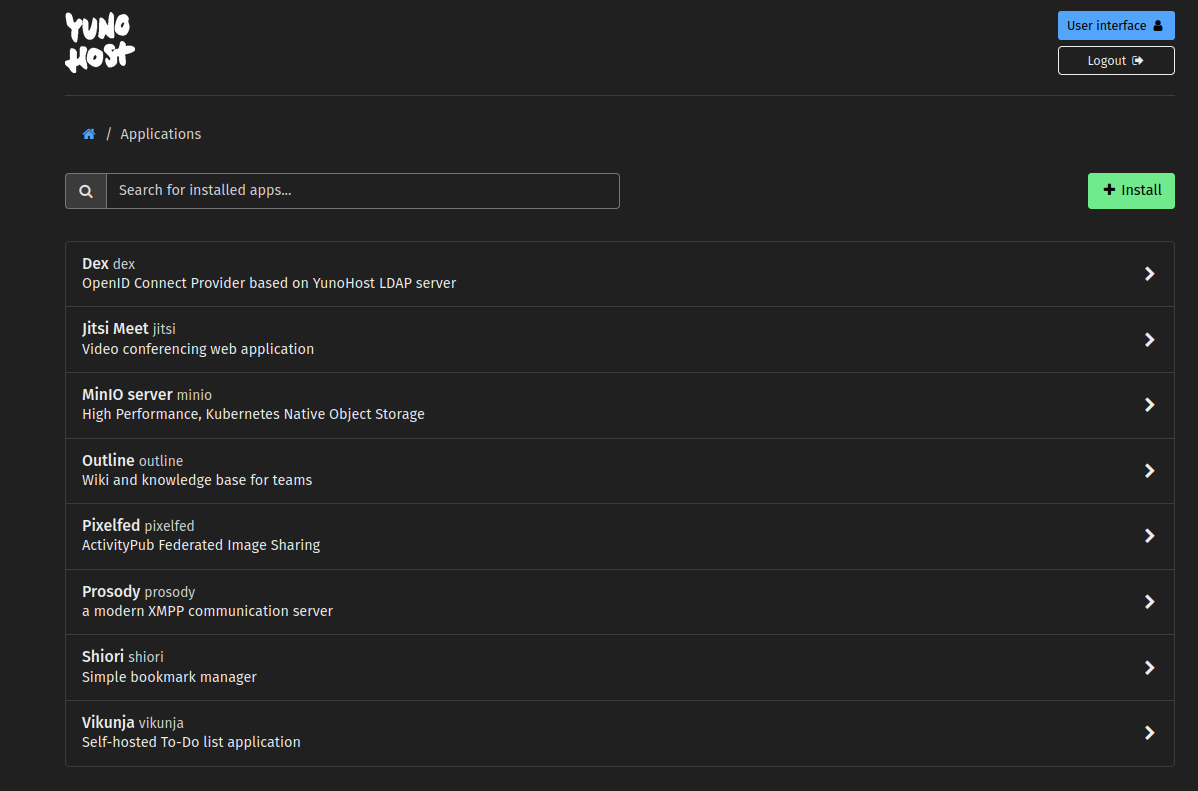Click the Logout button
The height and width of the screenshot is (791, 1198).
[x=1115, y=60]
